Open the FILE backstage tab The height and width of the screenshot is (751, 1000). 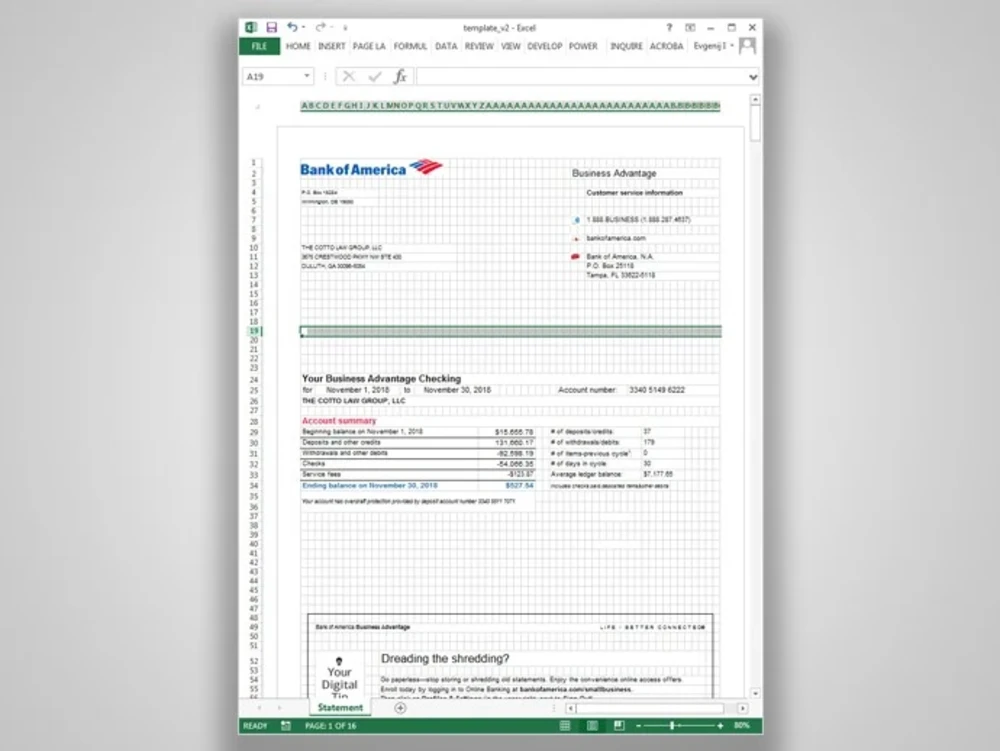tap(259, 46)
